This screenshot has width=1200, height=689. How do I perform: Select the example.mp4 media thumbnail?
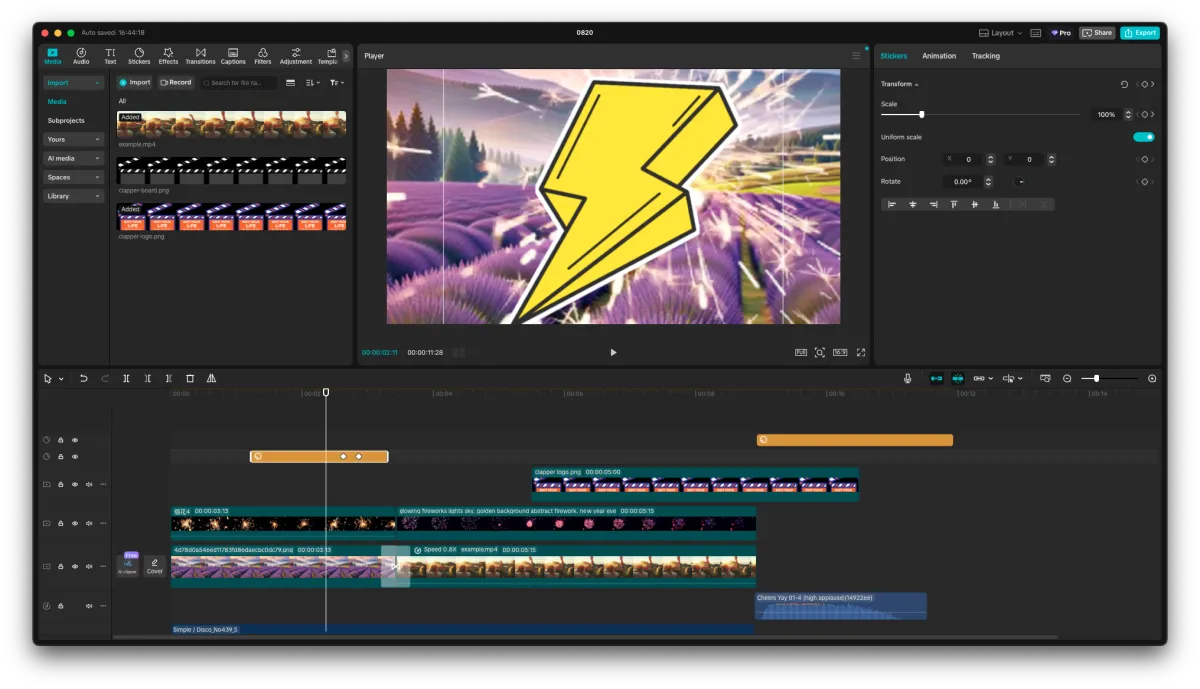tap(231, 124)
